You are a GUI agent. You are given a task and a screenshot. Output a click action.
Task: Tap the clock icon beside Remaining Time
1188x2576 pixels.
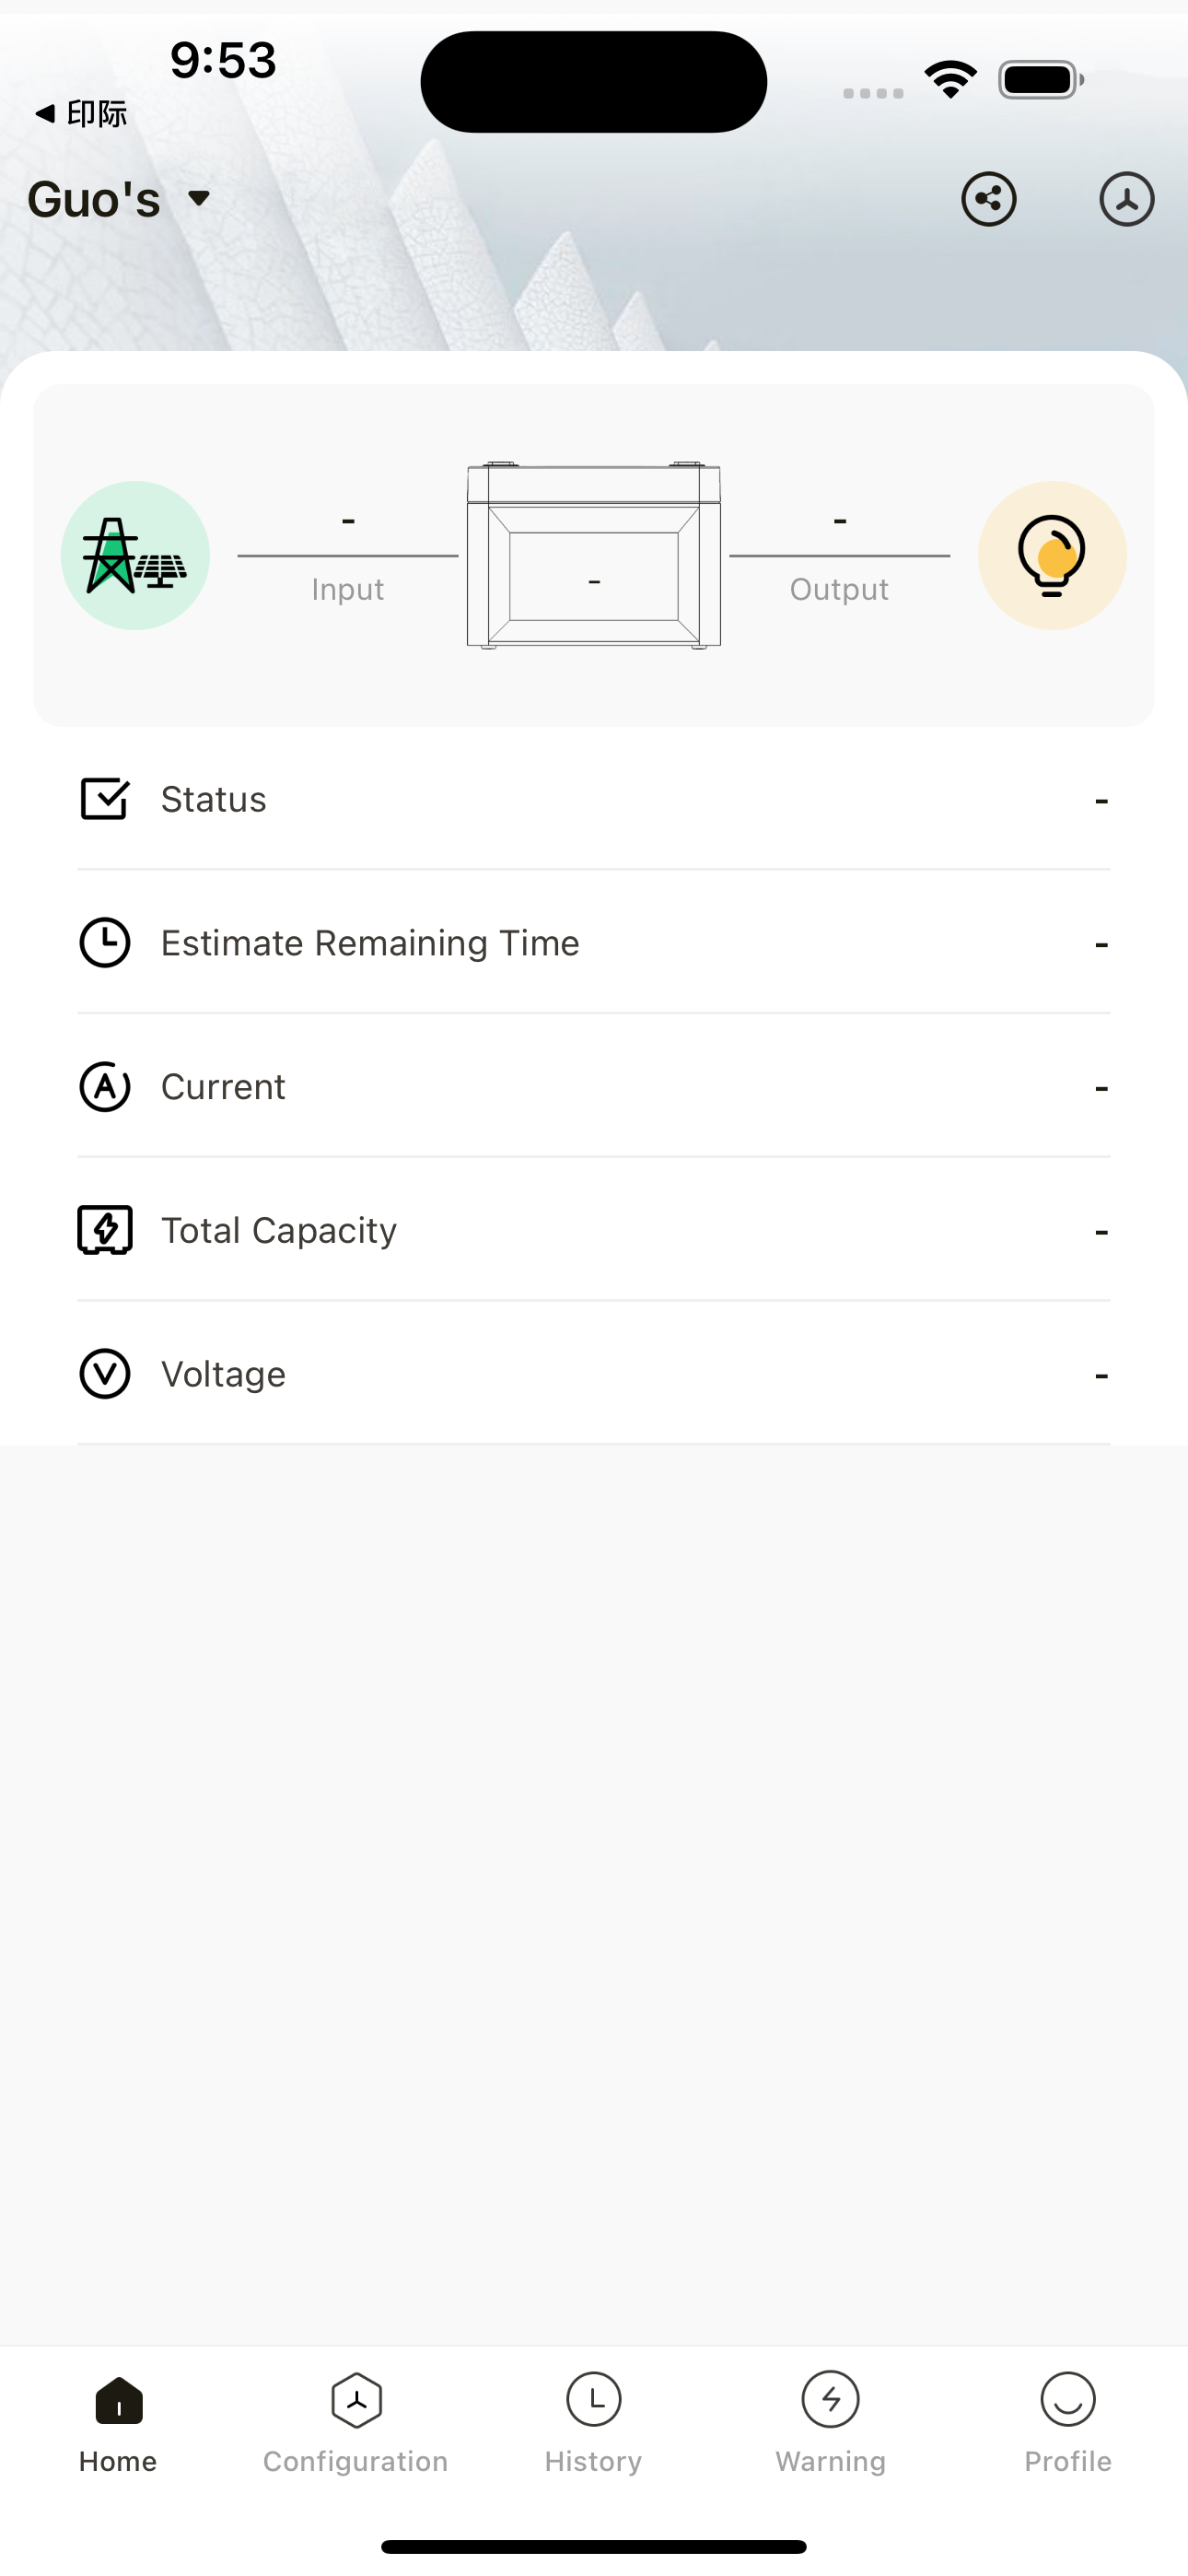[x=105, y=943]
